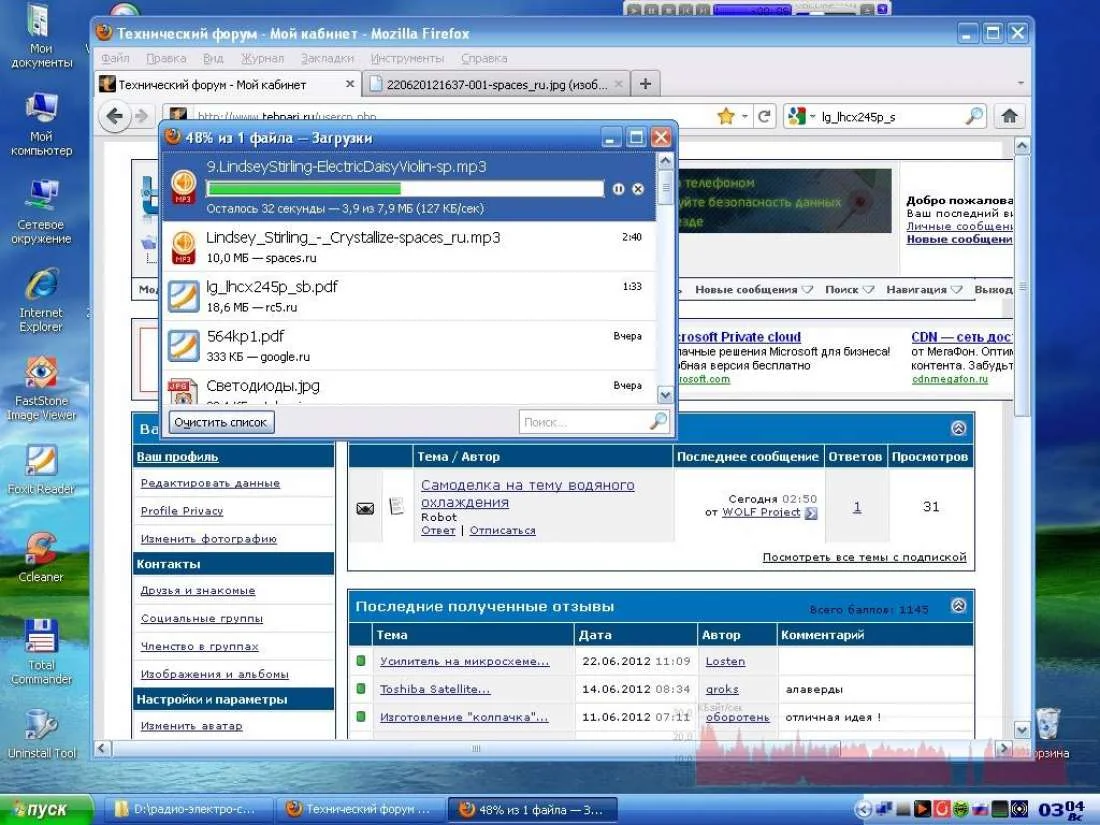Open the Справка menu
1100x825 pixels.
pos(484,58)
